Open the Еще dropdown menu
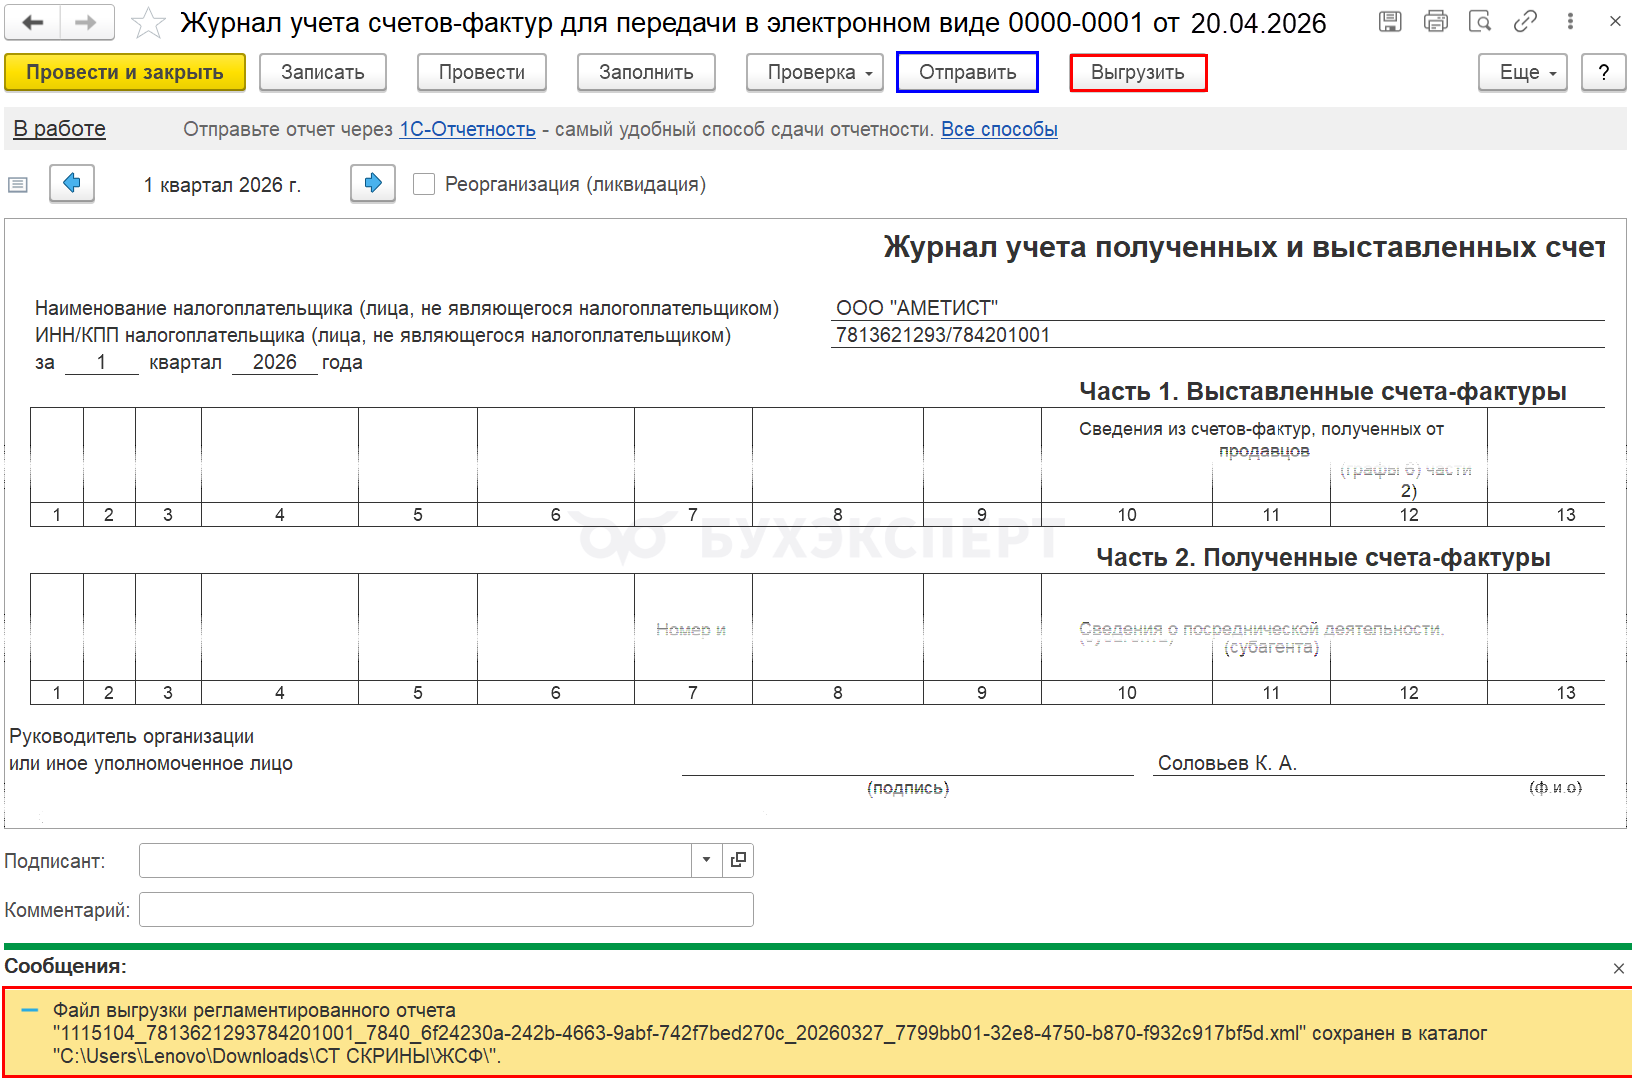Image resolution: width=1632 pixels, height=1078 pixels. click(x=1522, y=73)
